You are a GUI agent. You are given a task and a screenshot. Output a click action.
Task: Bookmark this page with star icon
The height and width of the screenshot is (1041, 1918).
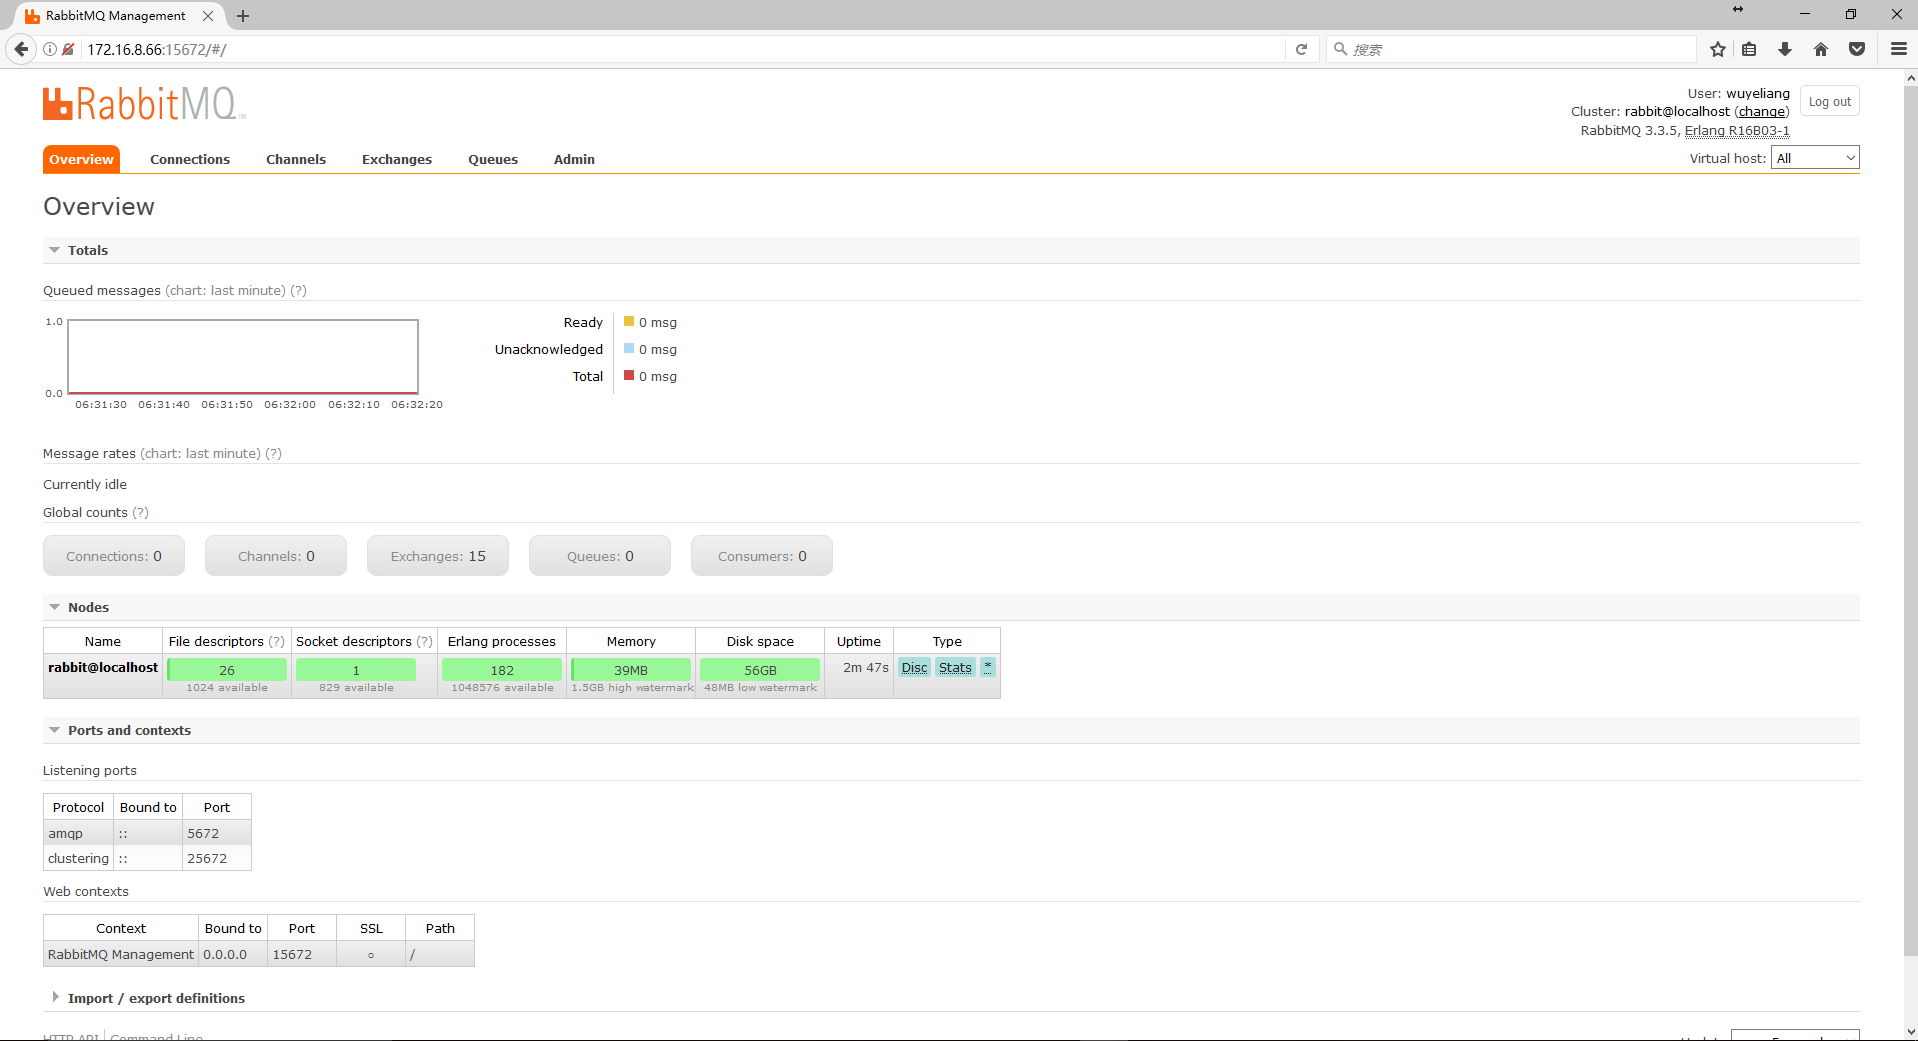point(1718,49)
